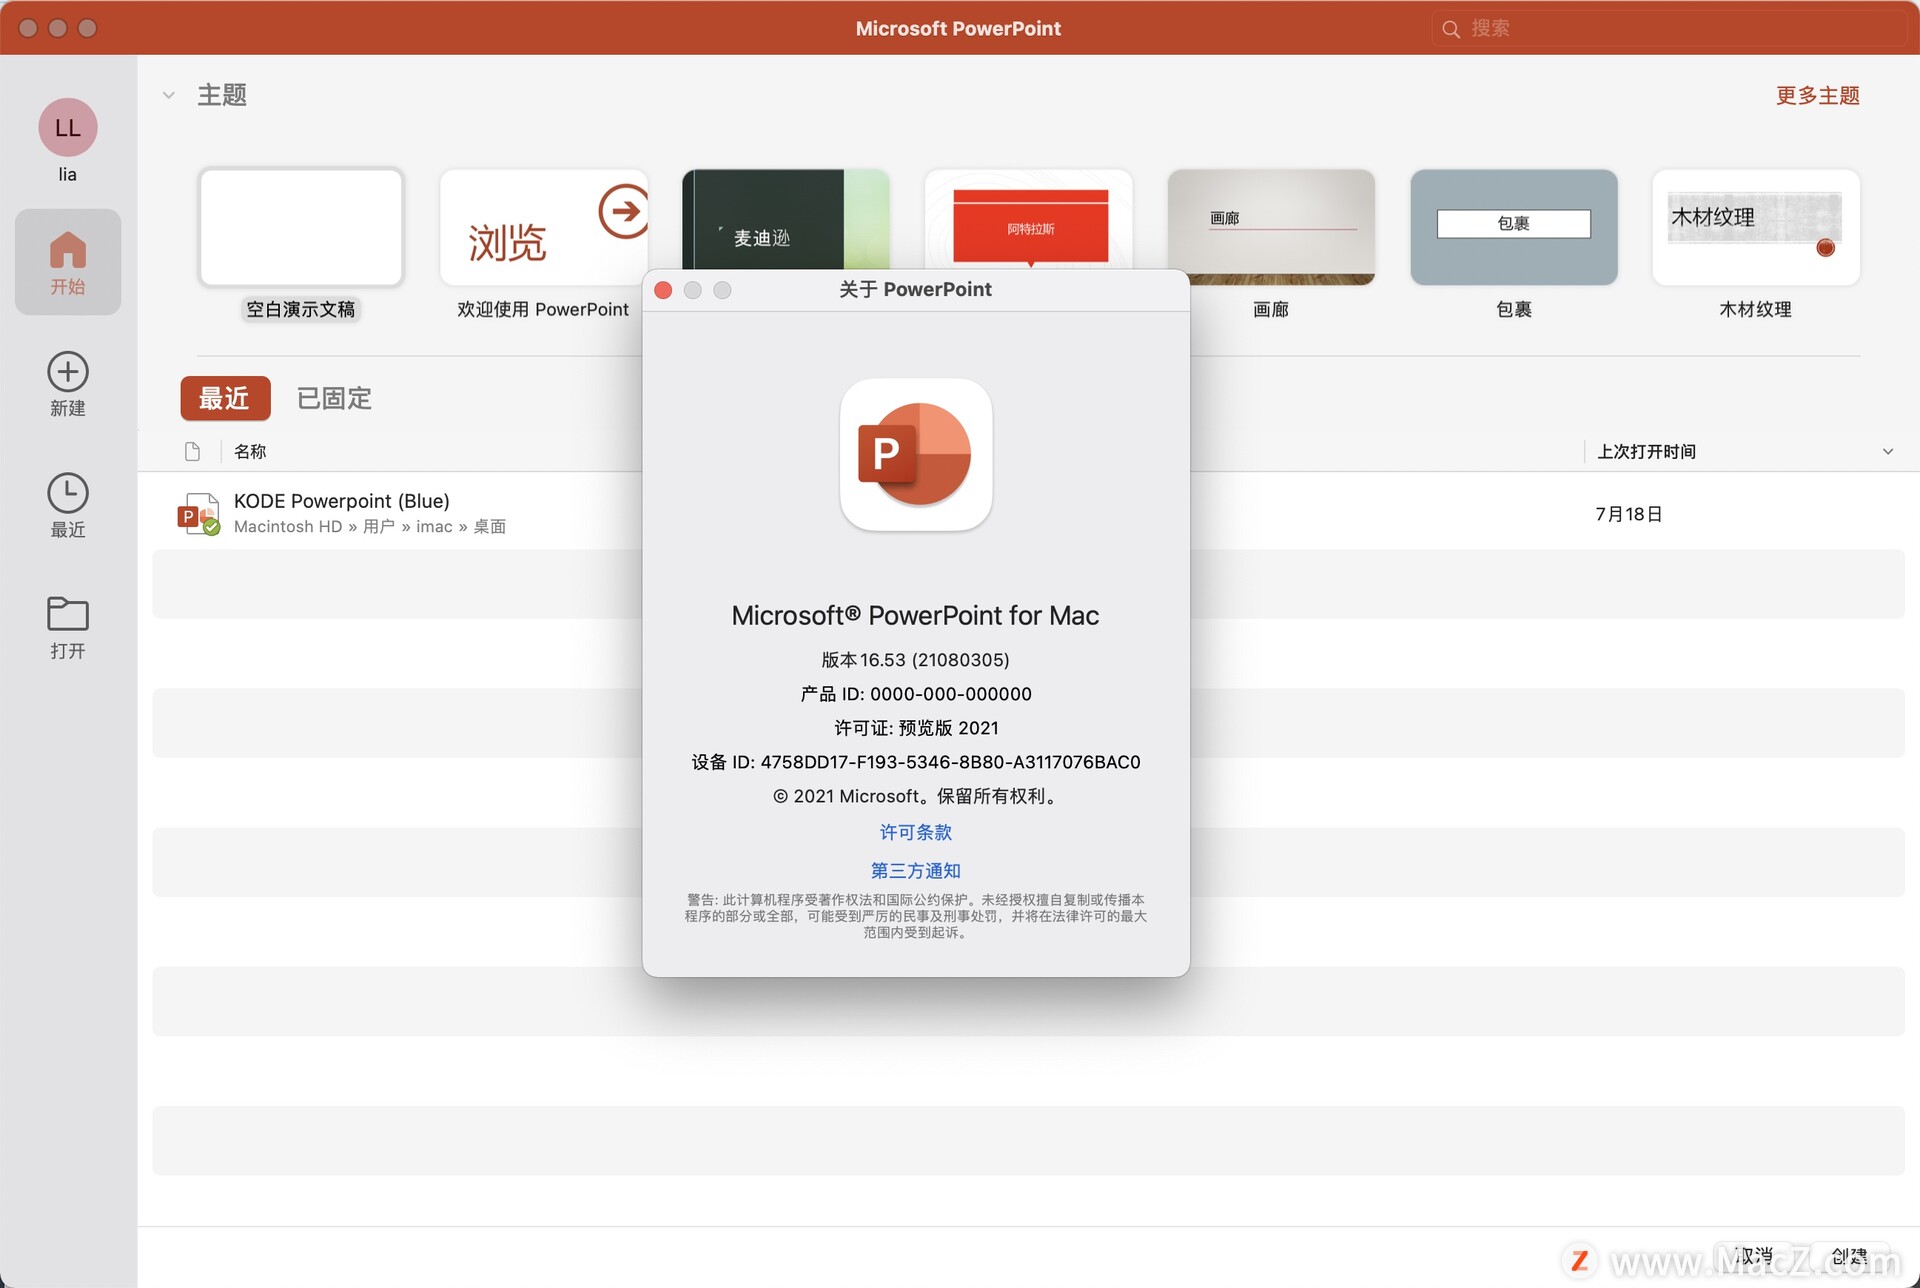Click the file path Macintosh HD text
The height and width of the screenshot is (1288, 1920).
pyautogui.click(x=370, y=527)
